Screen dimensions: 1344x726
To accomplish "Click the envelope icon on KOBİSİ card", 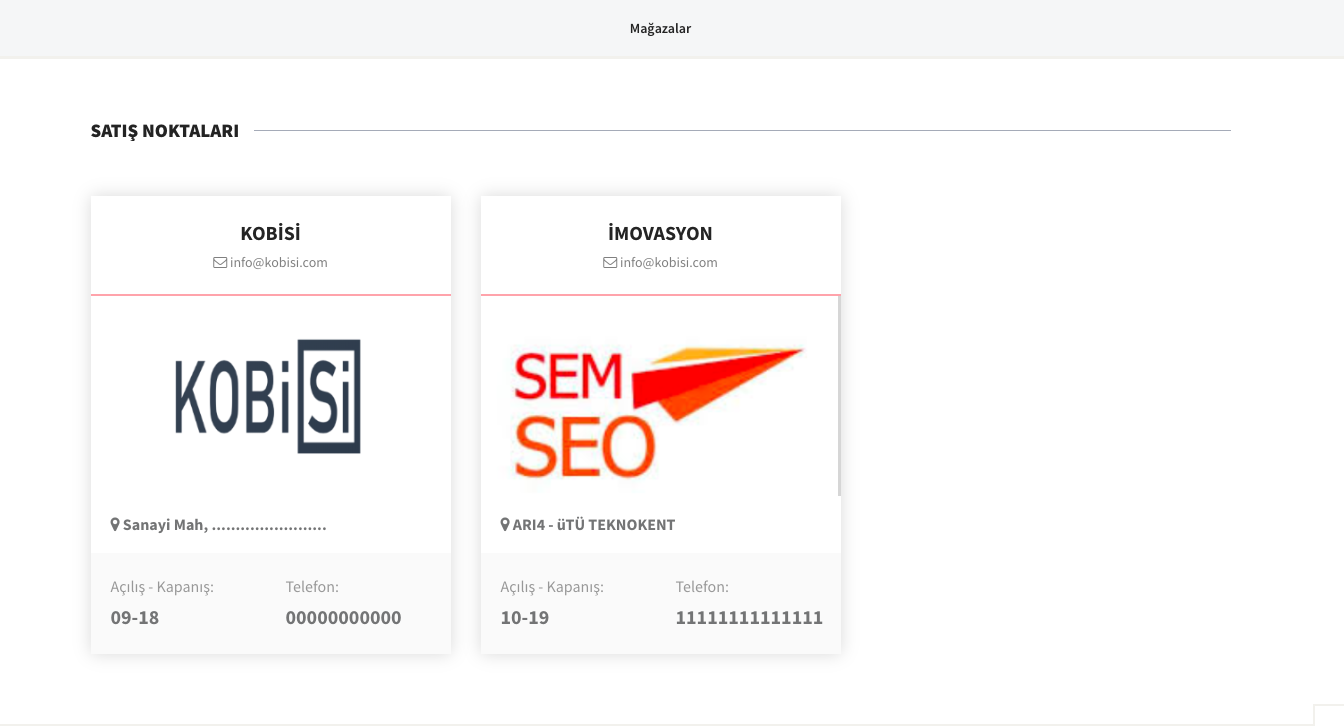I will click(x=220, y=263).
